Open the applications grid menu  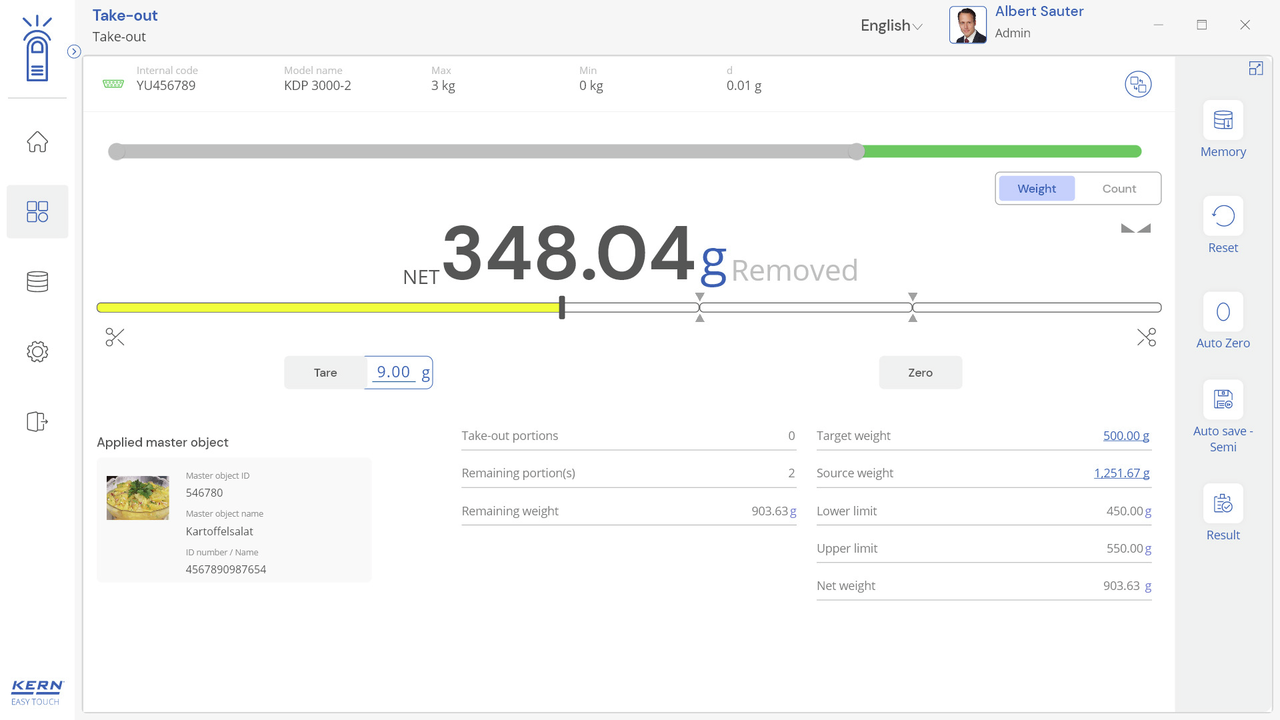37,212
